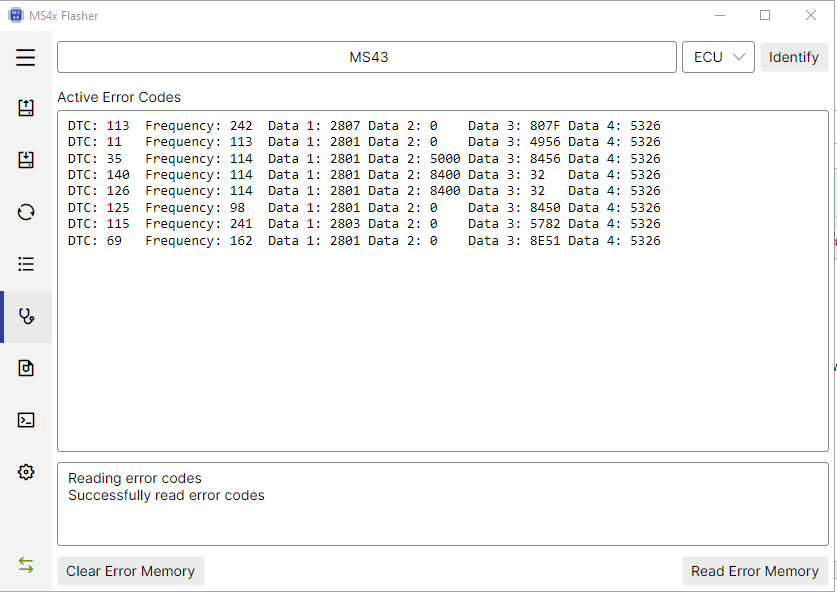837x592 pixels.
Task: Select the DTC: 69 row
Action: 364,241
